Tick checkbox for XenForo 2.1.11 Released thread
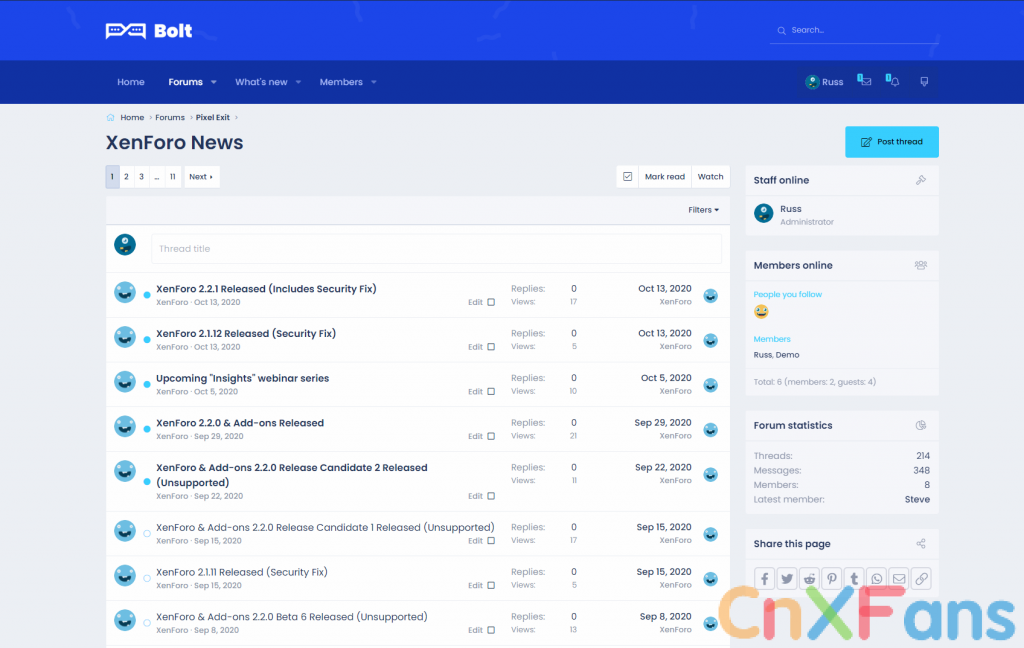Viewport: 1024px width, 648px height. [x=491, y=586]
